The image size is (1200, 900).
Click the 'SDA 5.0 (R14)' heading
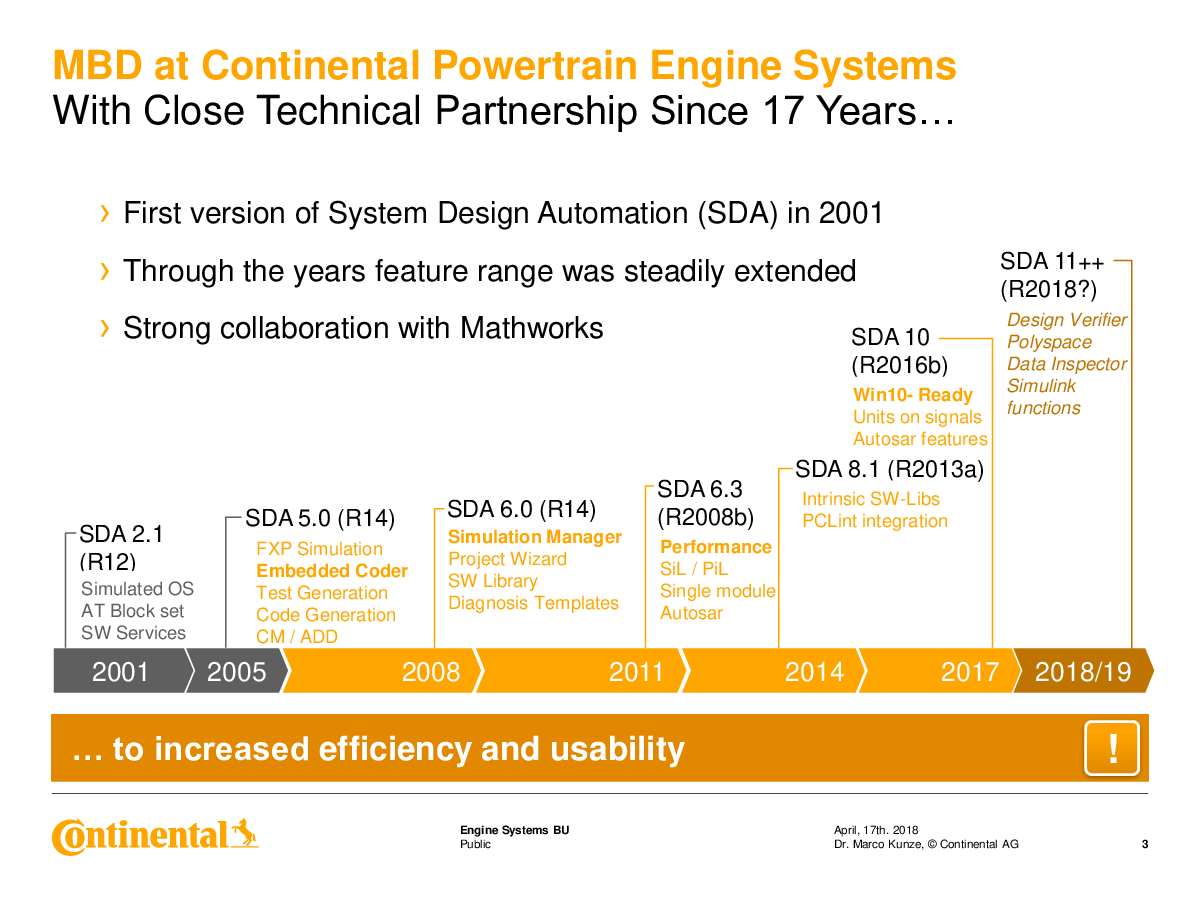pos(320,519)
